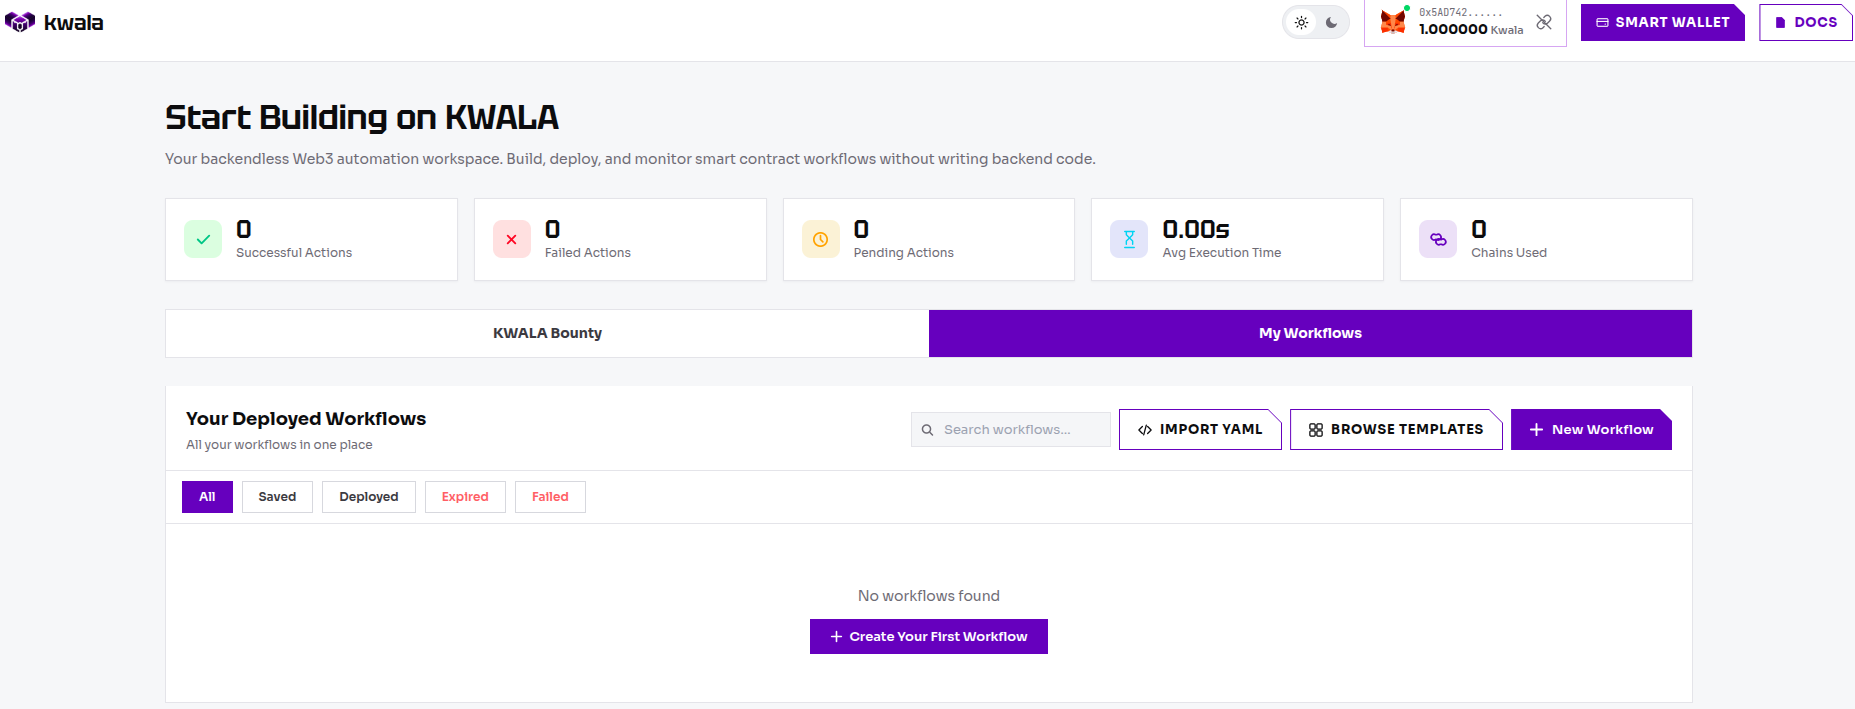The image size is (1855, 709).
Task: Open the Smart Wallet button
Action: pyautogui.click(x=1663, y=22)
